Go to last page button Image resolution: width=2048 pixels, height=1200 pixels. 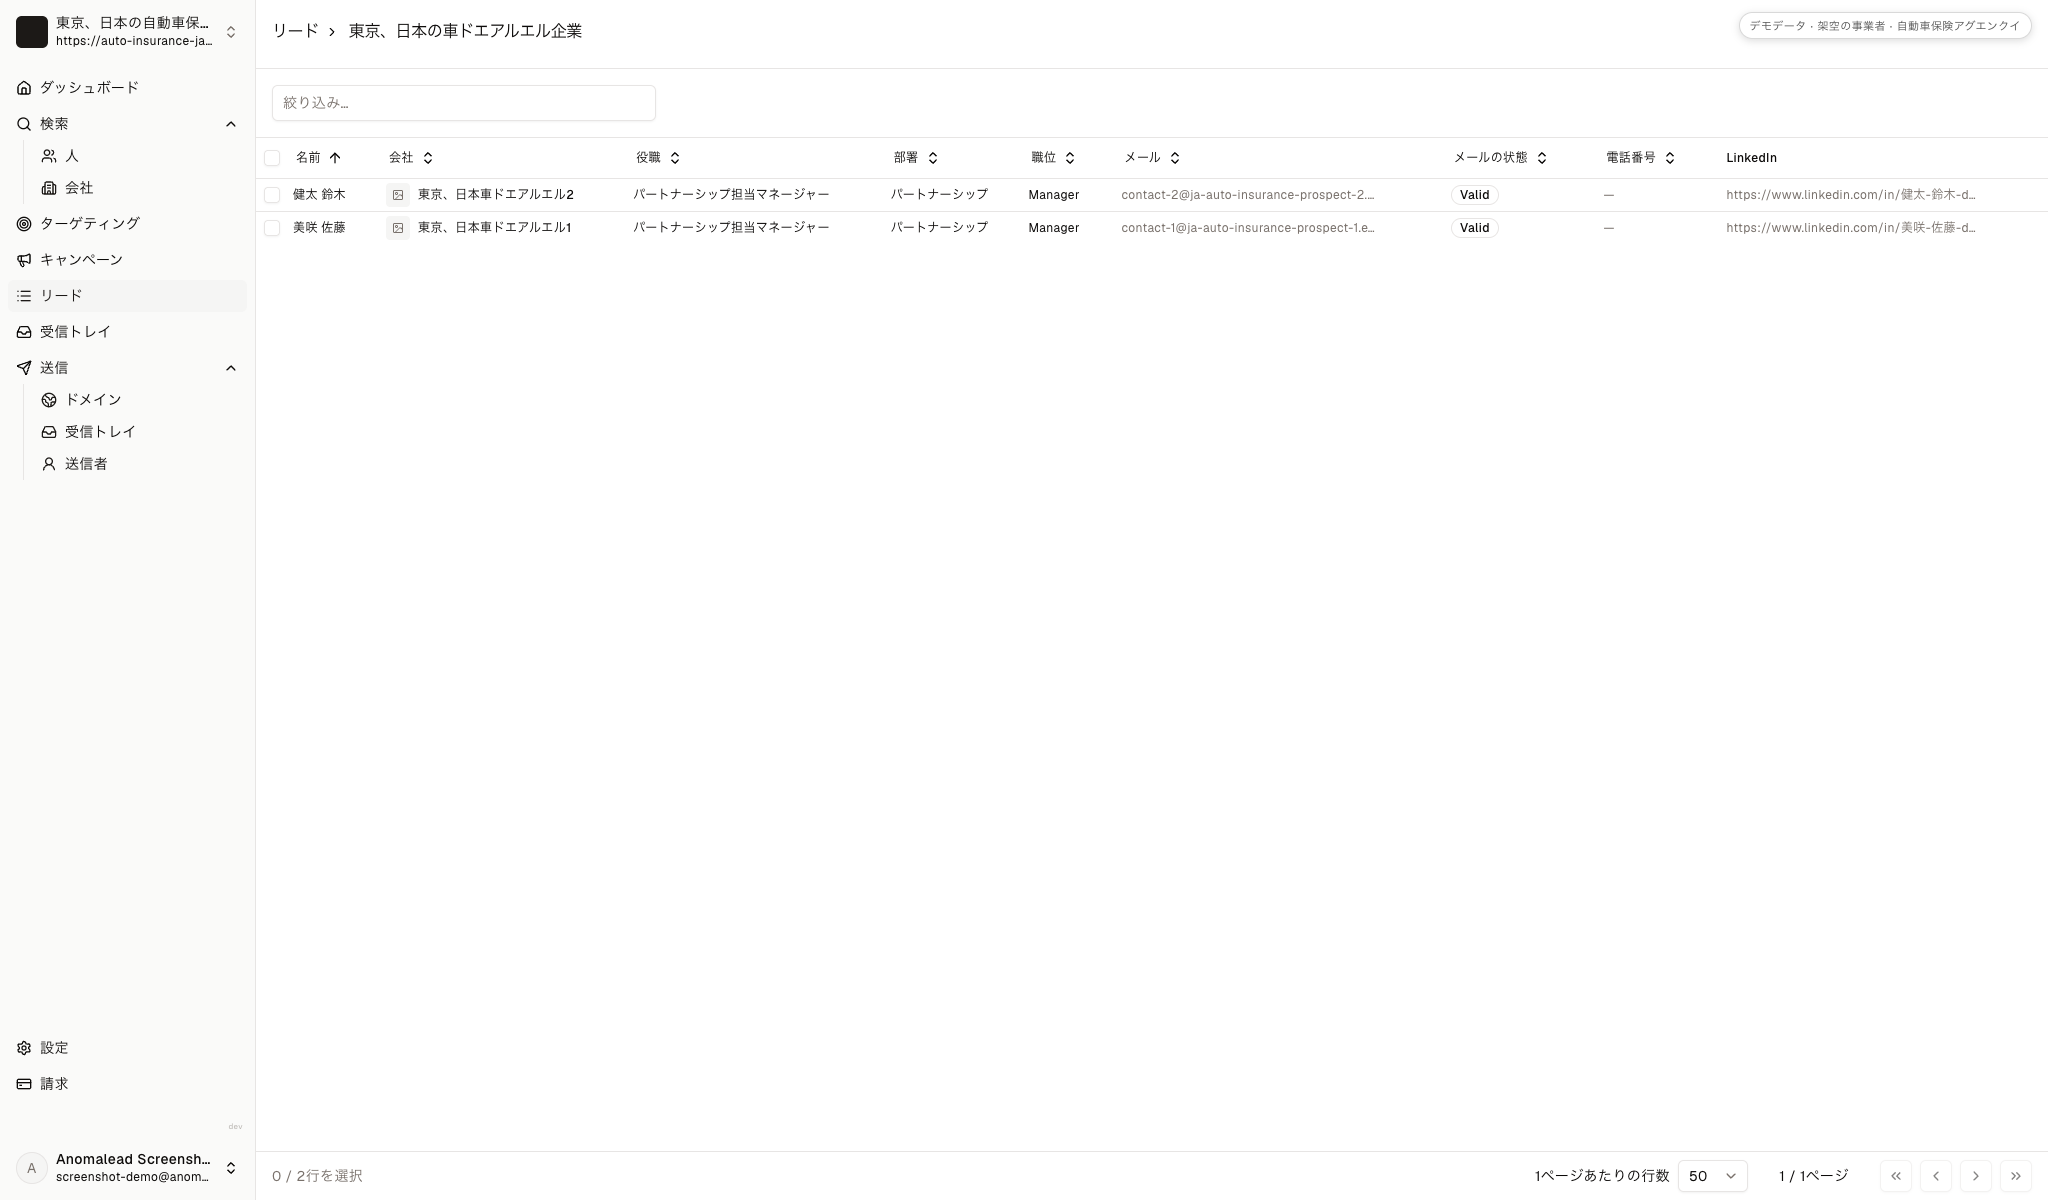point(2016,1176)
